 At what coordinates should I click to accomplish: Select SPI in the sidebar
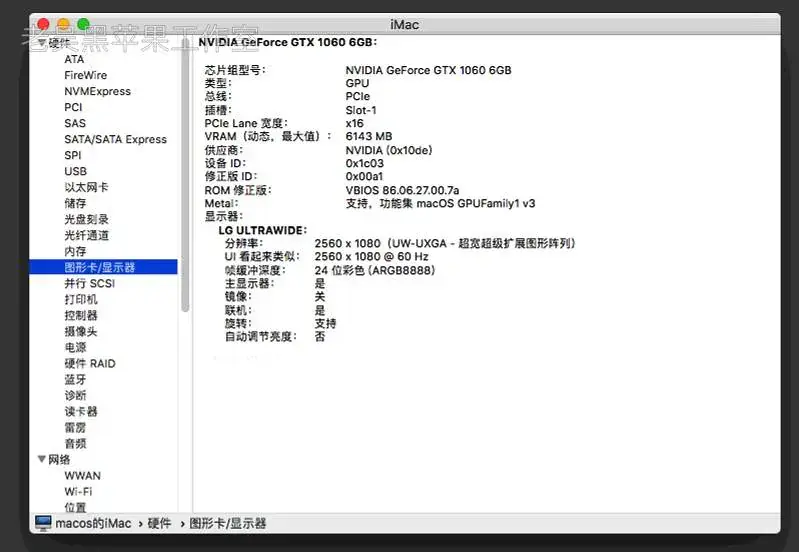(72, 155)
